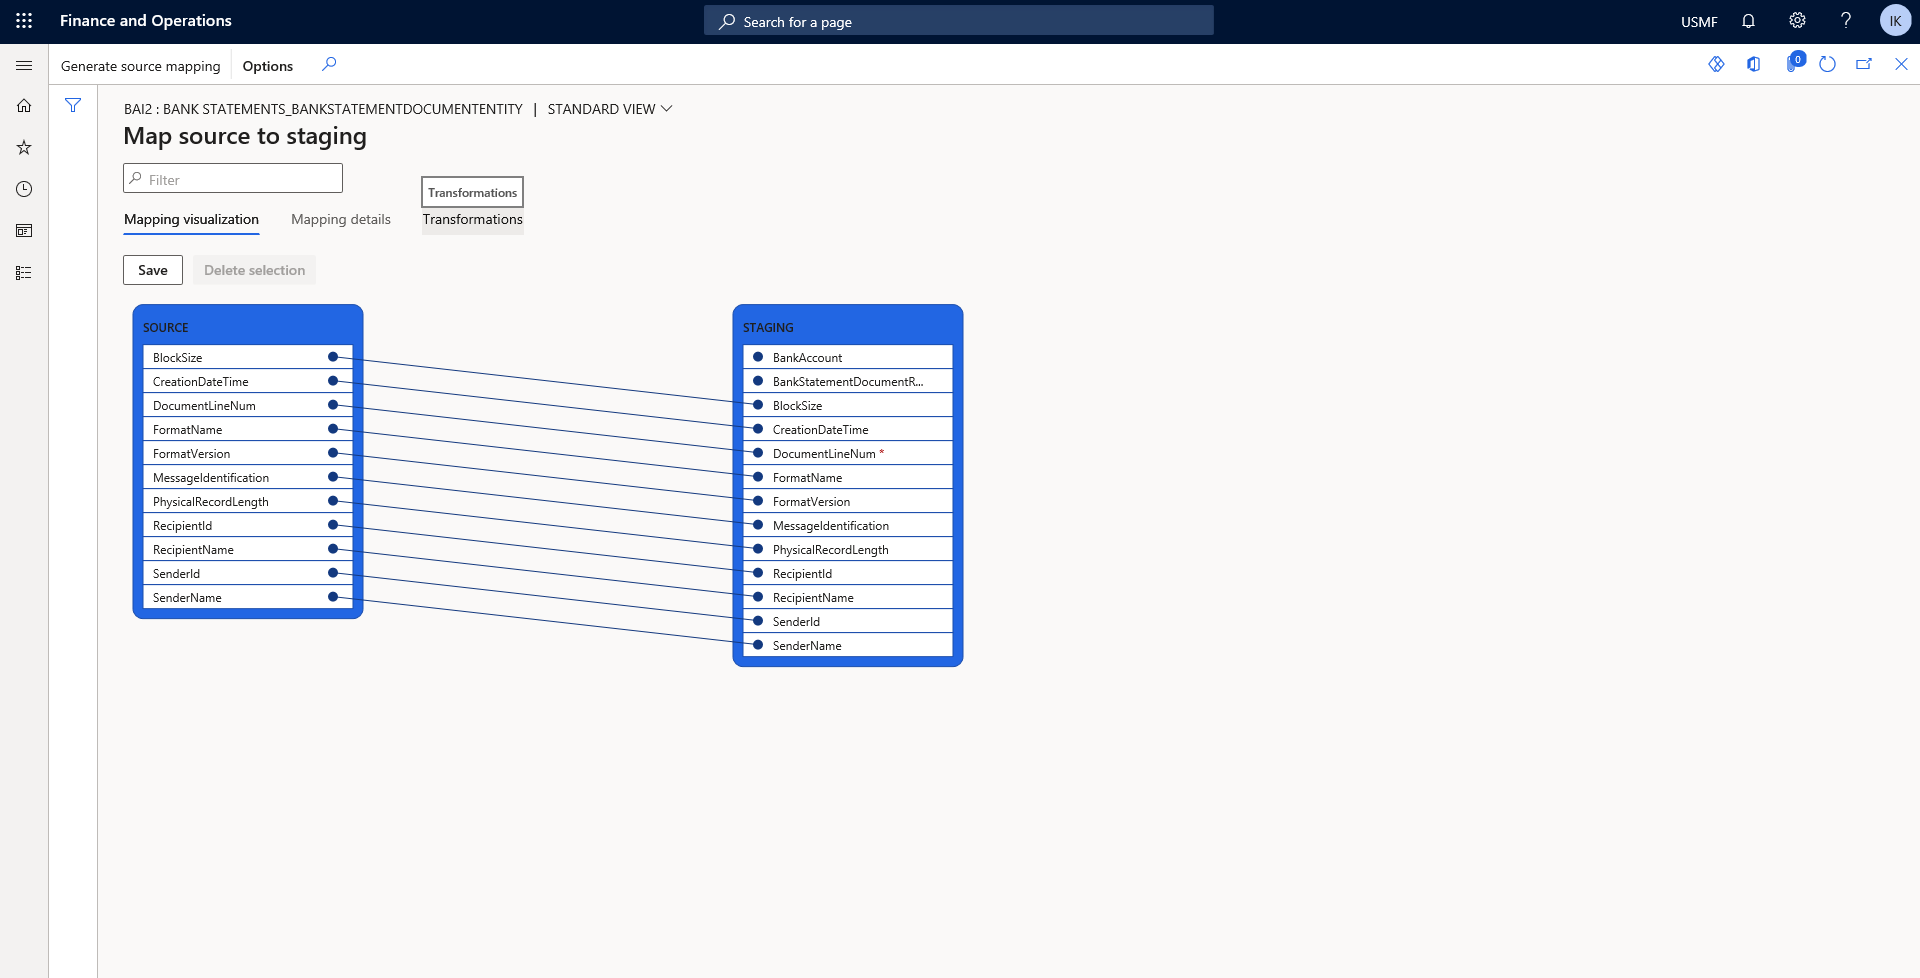Open Favorites star in the sidebar

[24, 148]
